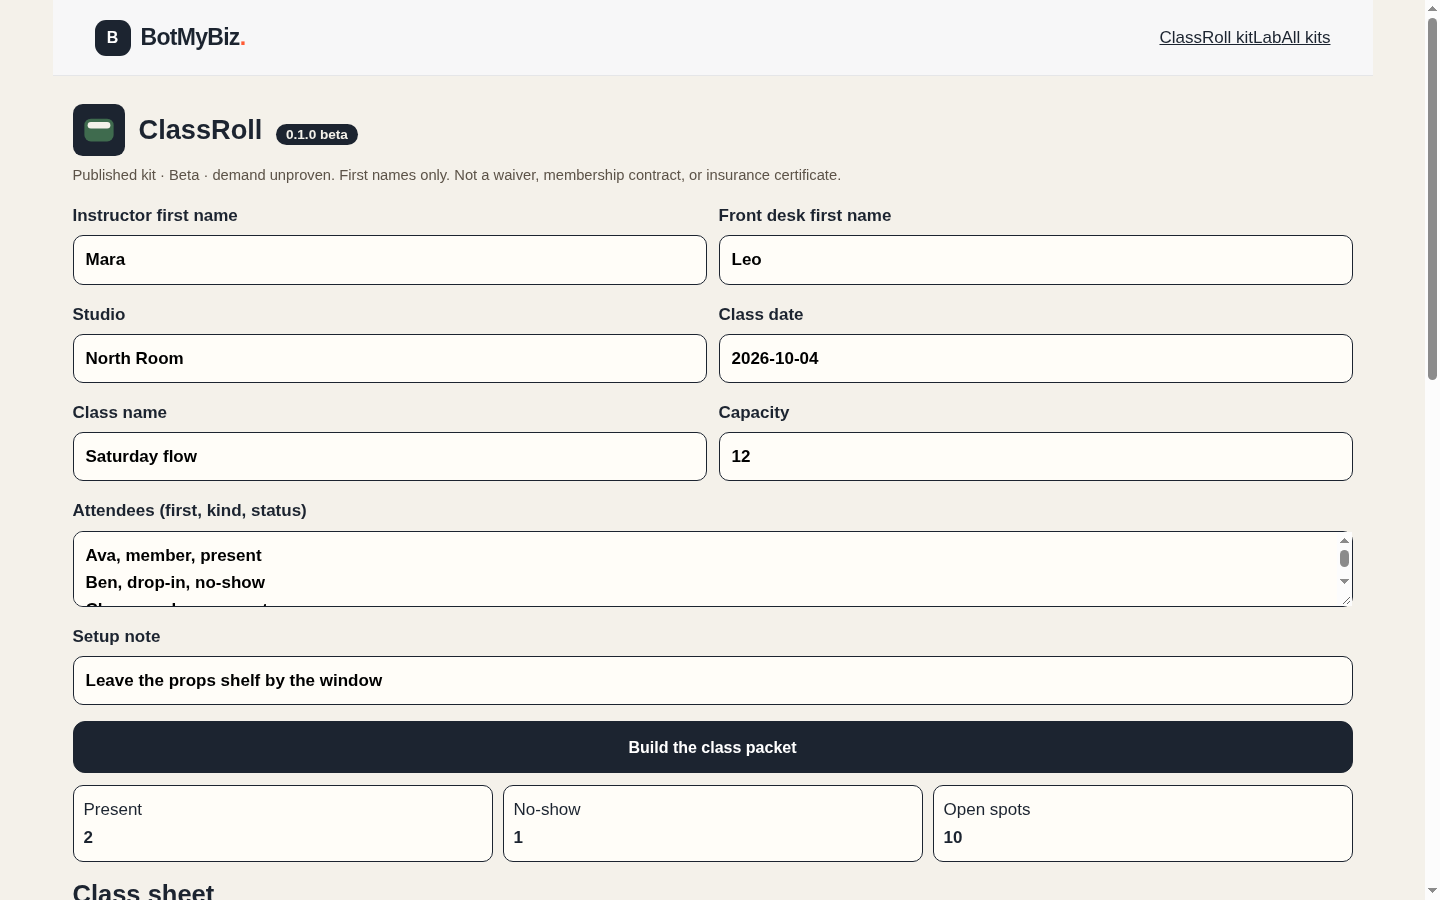Click the "Front desk first name" label

805,215
